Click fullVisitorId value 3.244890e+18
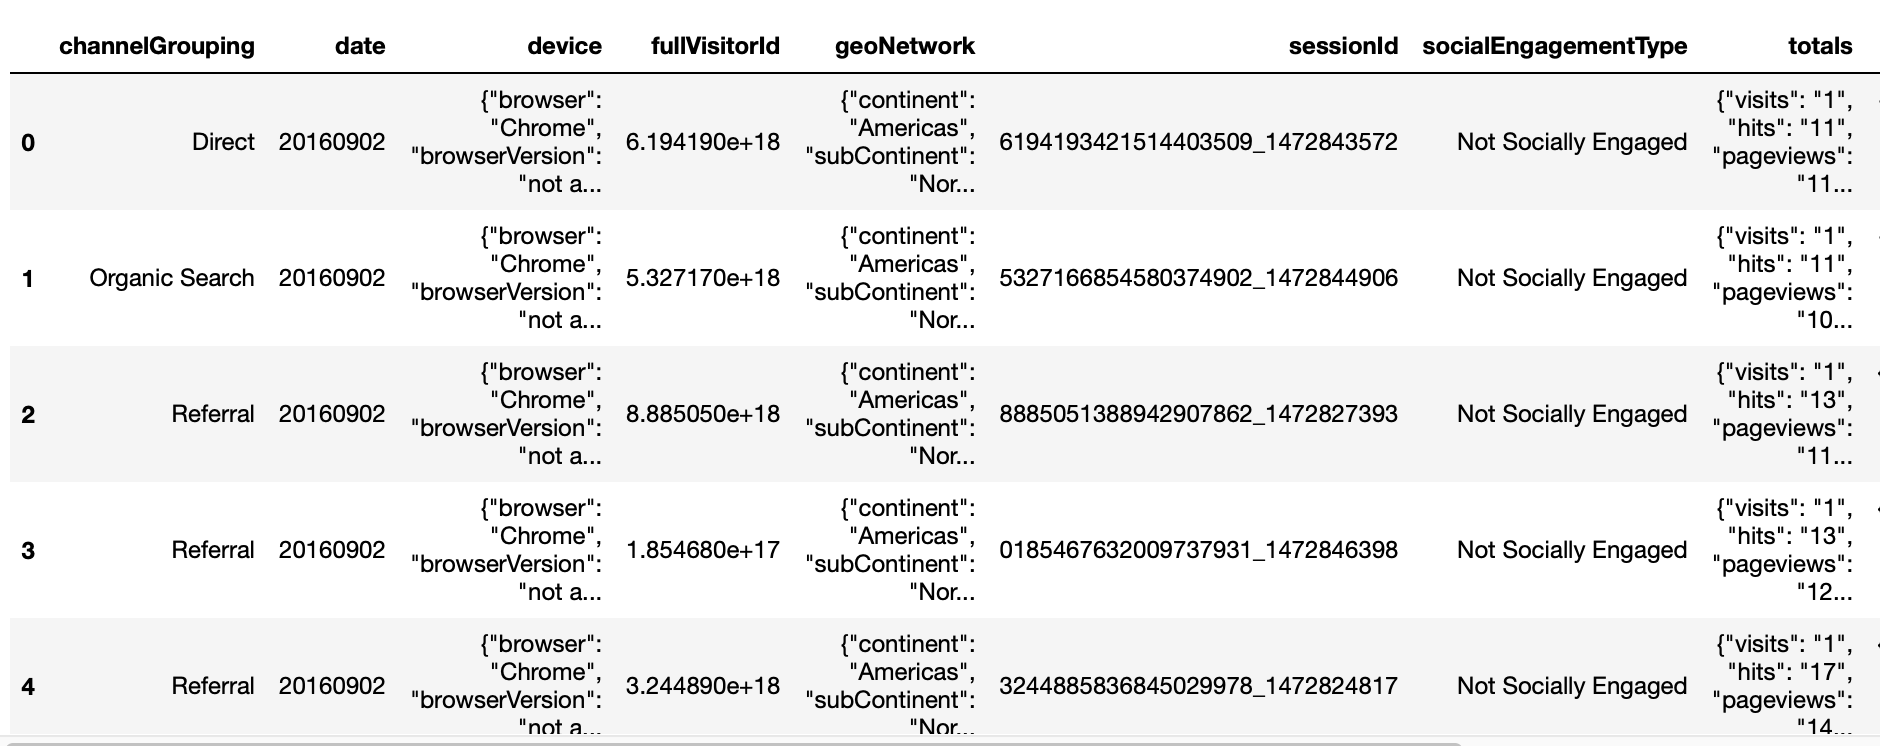1880x746 pixels. pos(703,686)
